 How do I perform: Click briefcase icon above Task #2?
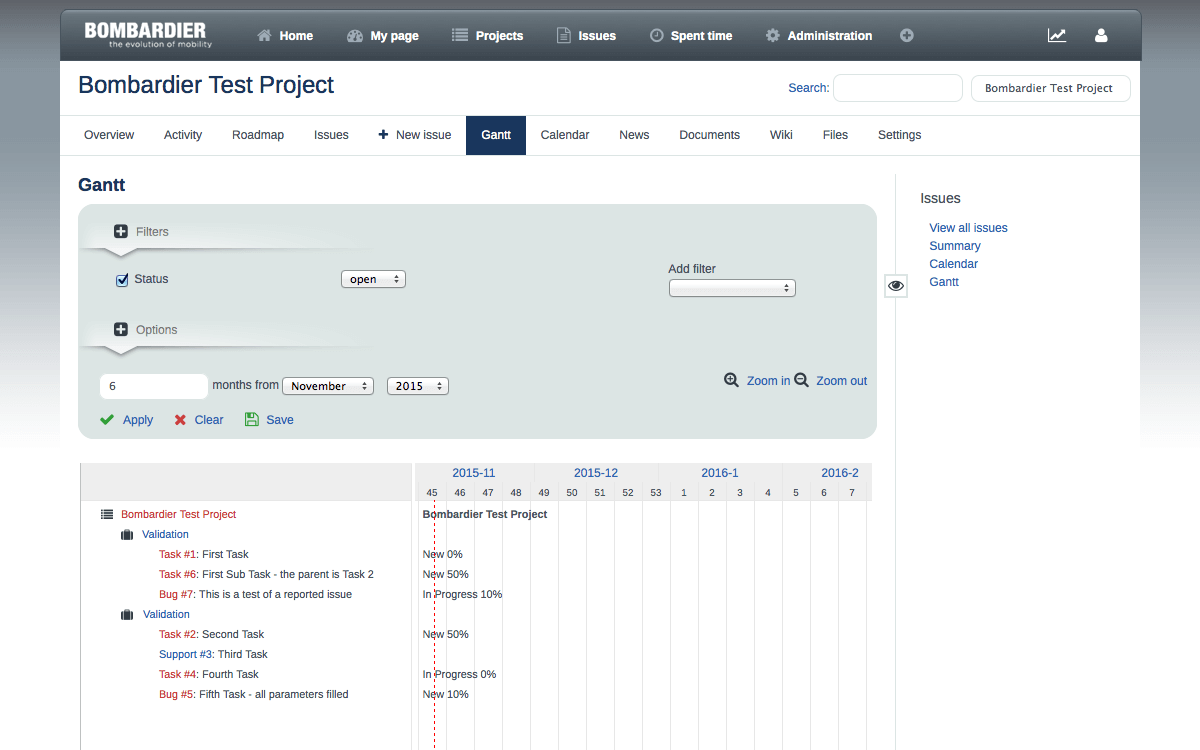[x=127, y=615]
